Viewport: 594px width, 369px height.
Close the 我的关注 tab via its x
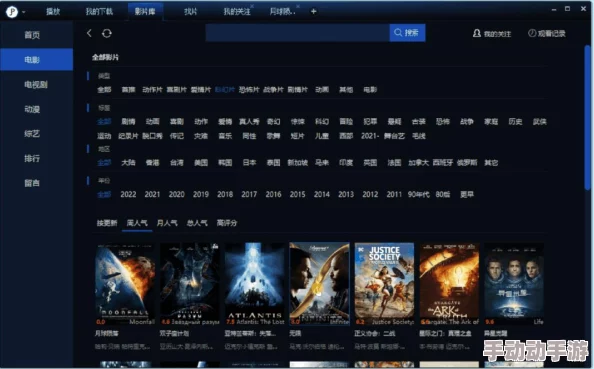(252, 6)
